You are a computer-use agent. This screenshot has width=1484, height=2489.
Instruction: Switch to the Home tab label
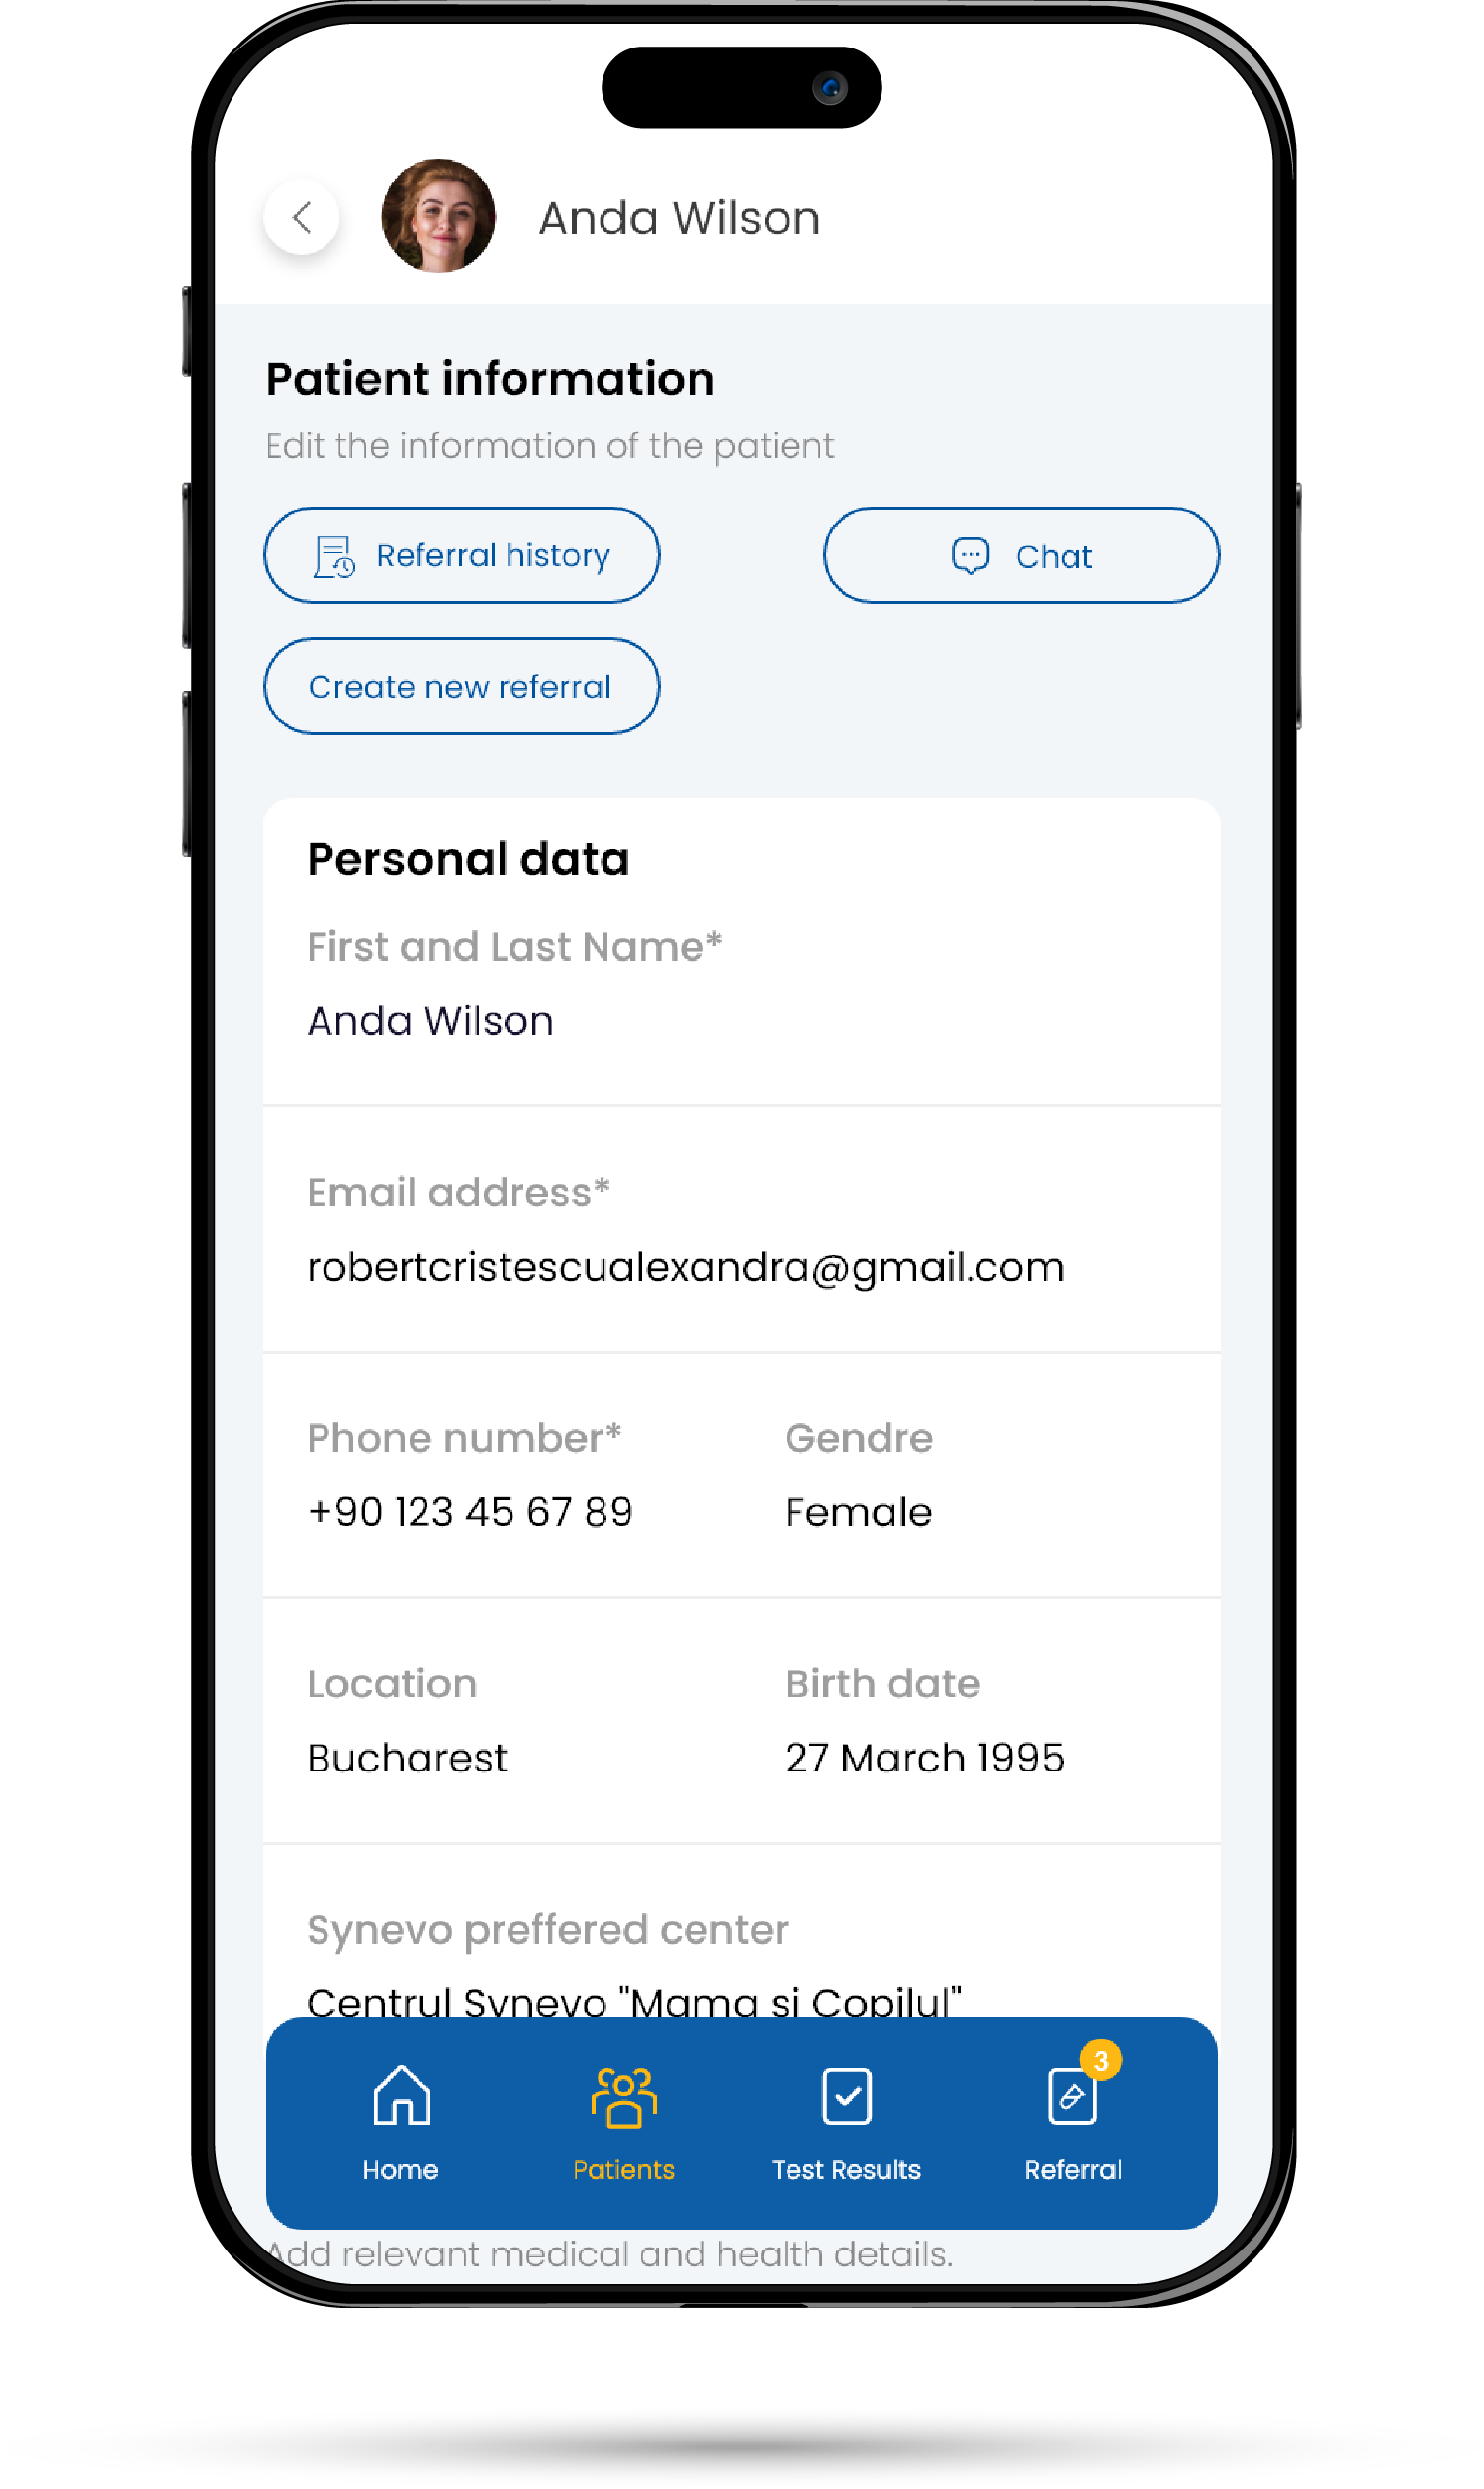point(400,2170)
